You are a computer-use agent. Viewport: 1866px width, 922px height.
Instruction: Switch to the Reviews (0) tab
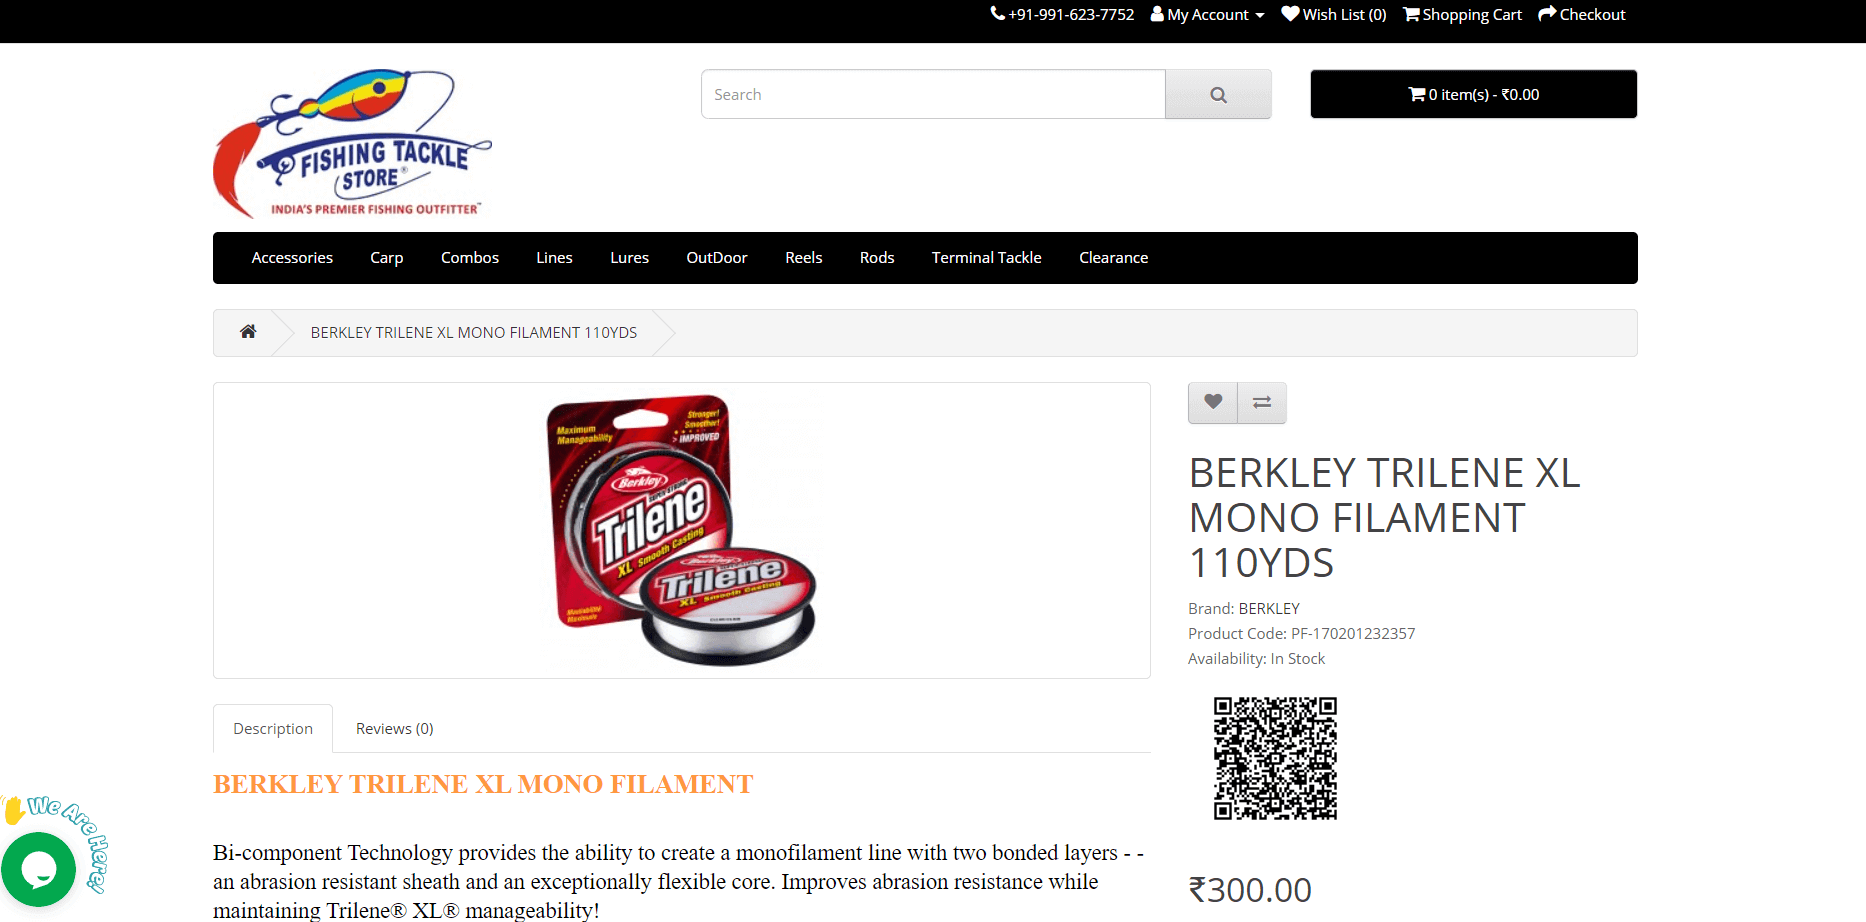[395, 729]
